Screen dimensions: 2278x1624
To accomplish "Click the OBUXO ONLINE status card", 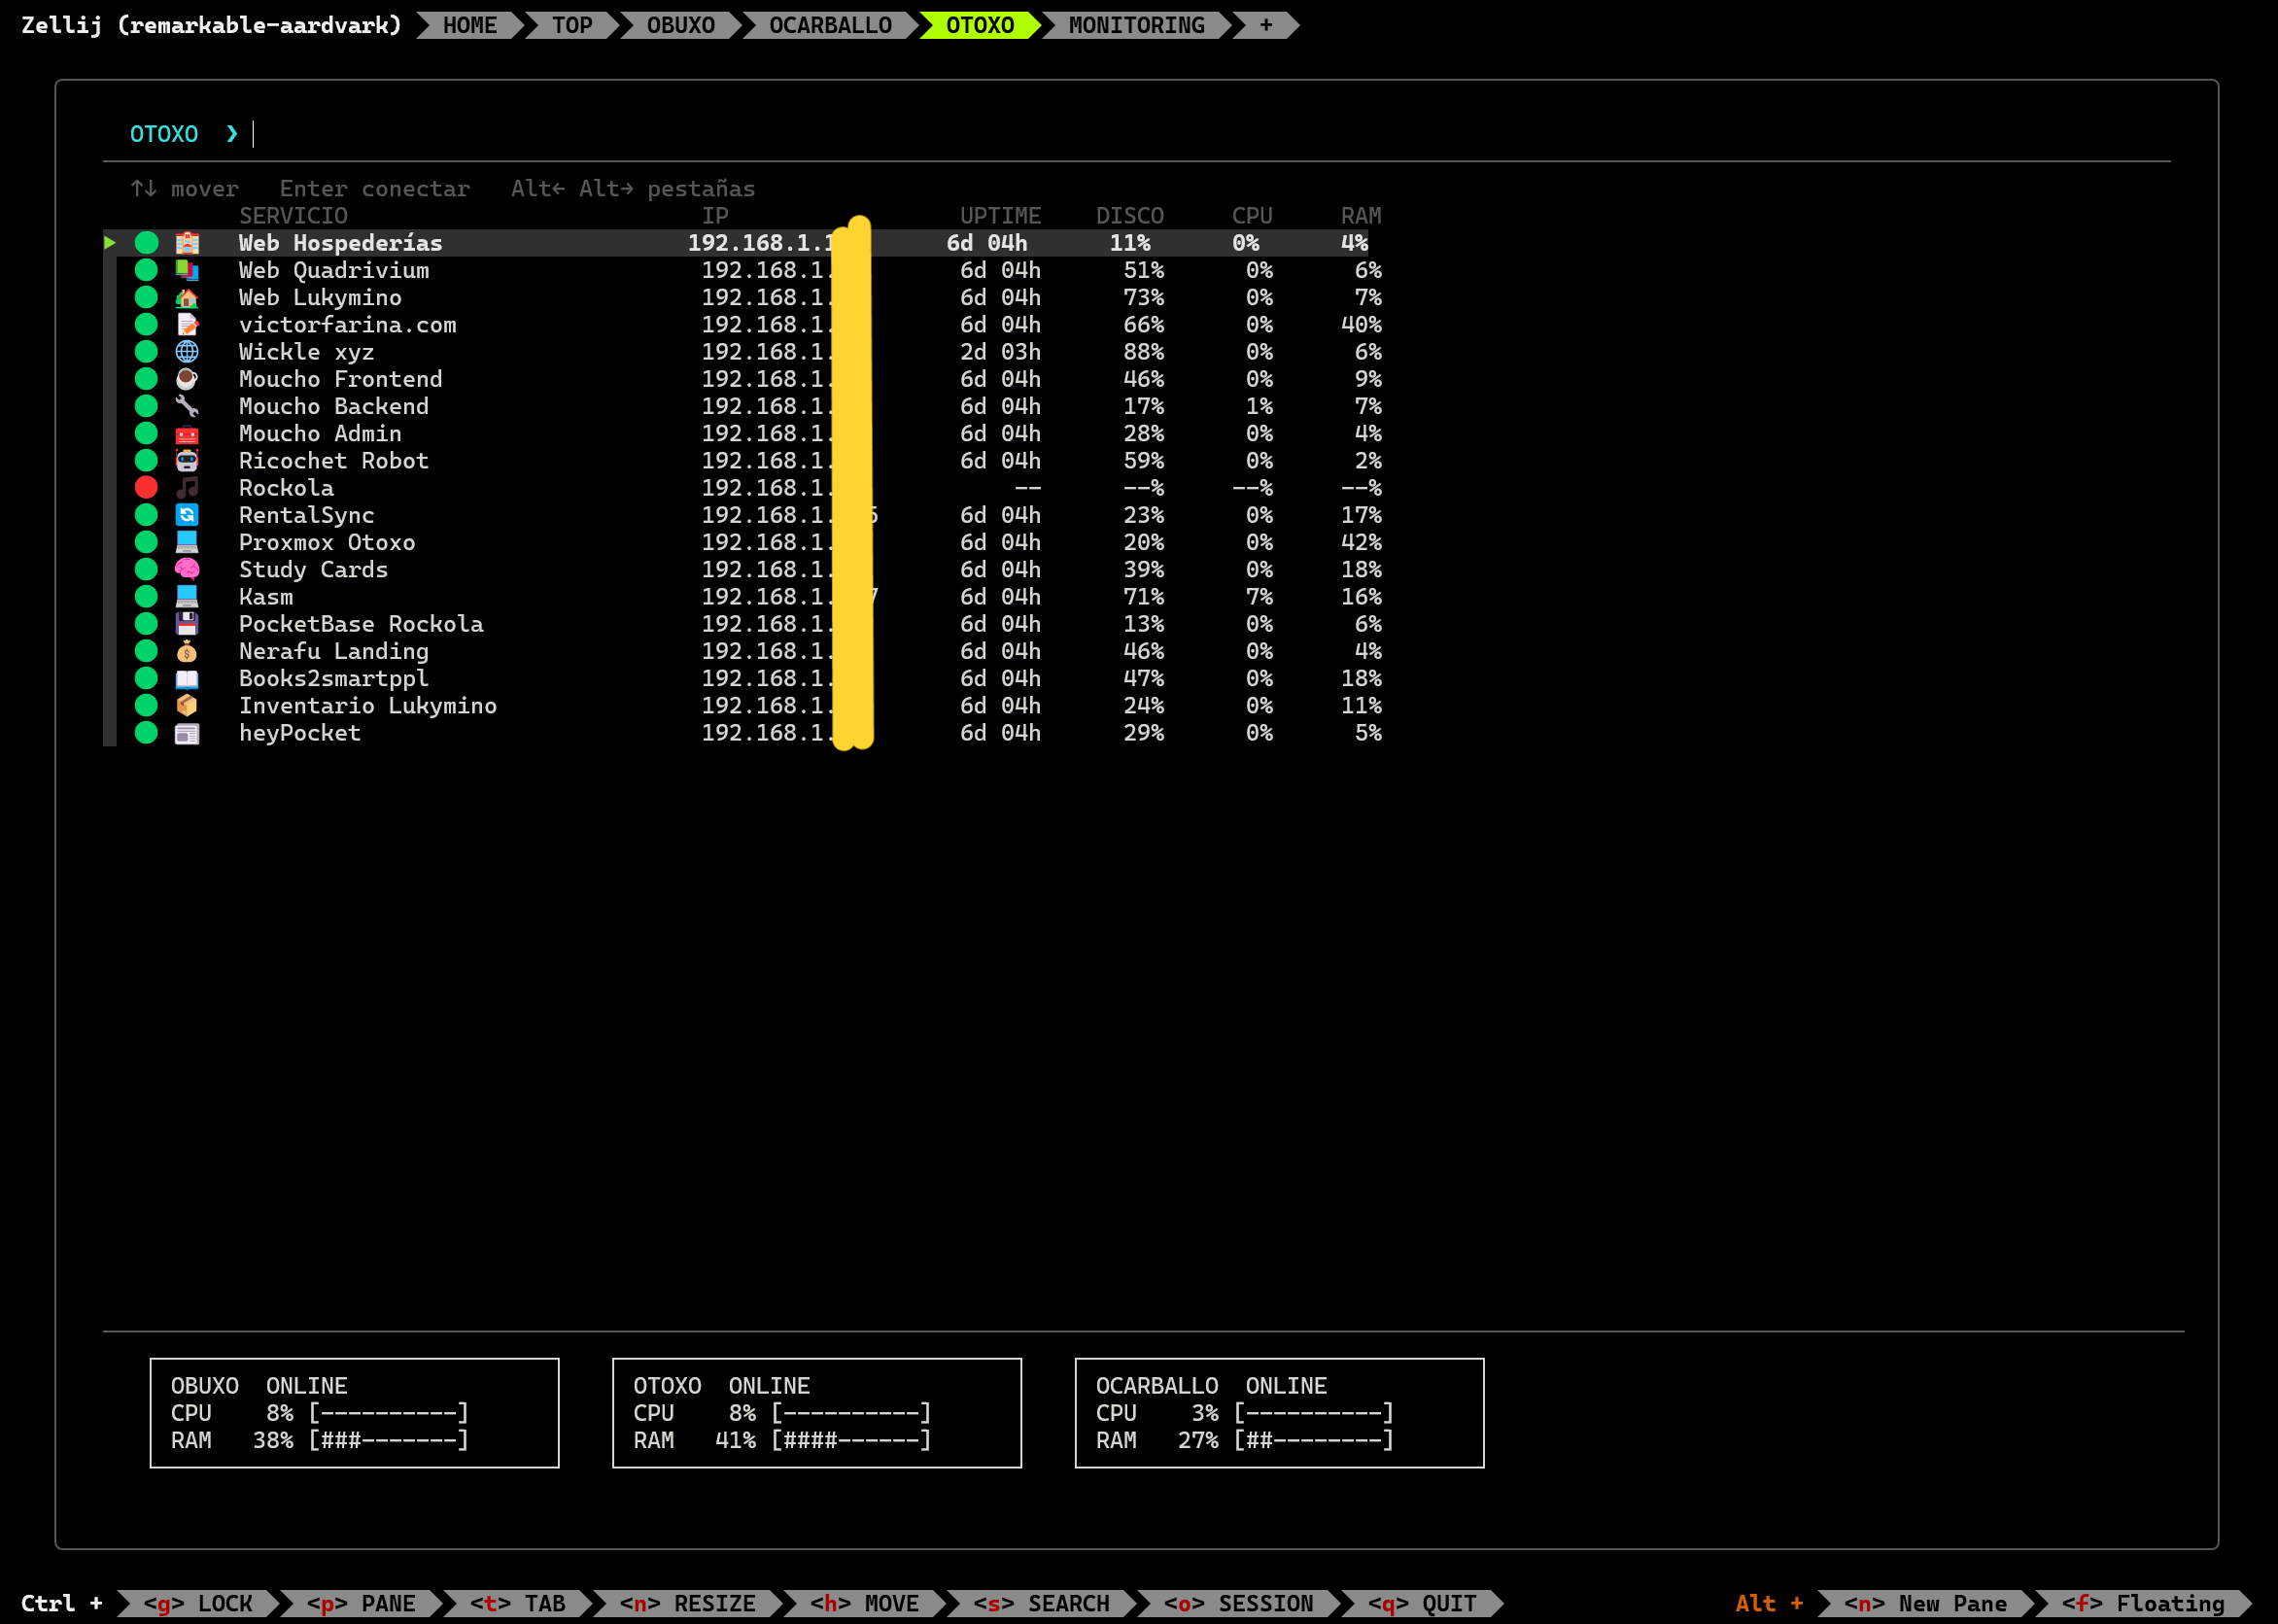I will [354, 1413].
